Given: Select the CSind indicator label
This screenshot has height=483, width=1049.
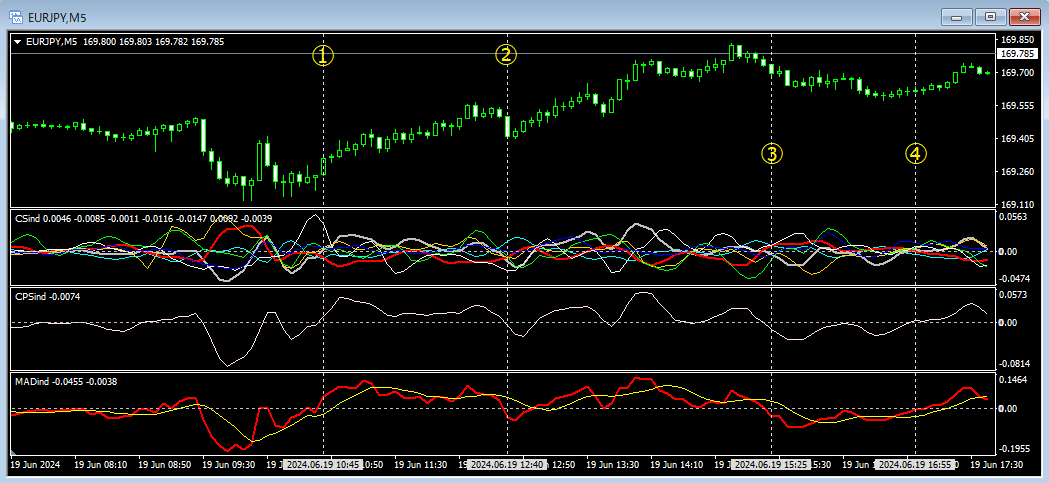Looking at the screenshot, I should tap(143, 218).
